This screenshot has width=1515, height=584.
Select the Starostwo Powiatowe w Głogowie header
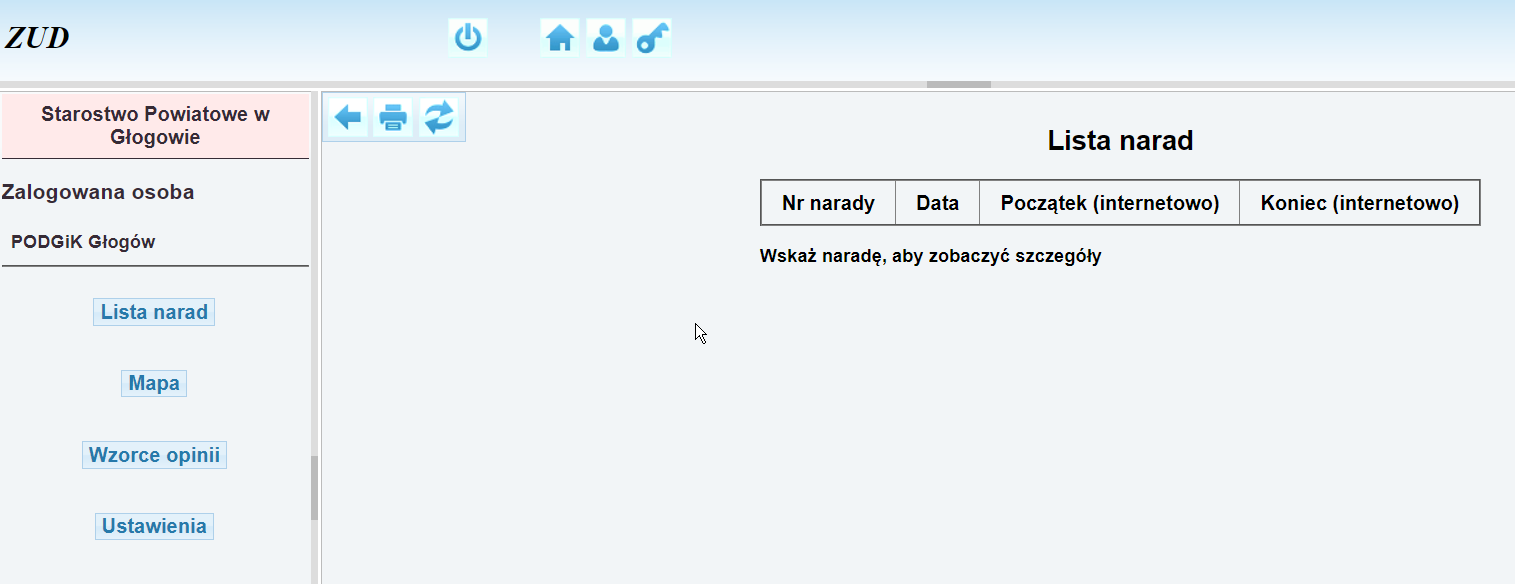[x=155, y=125]
